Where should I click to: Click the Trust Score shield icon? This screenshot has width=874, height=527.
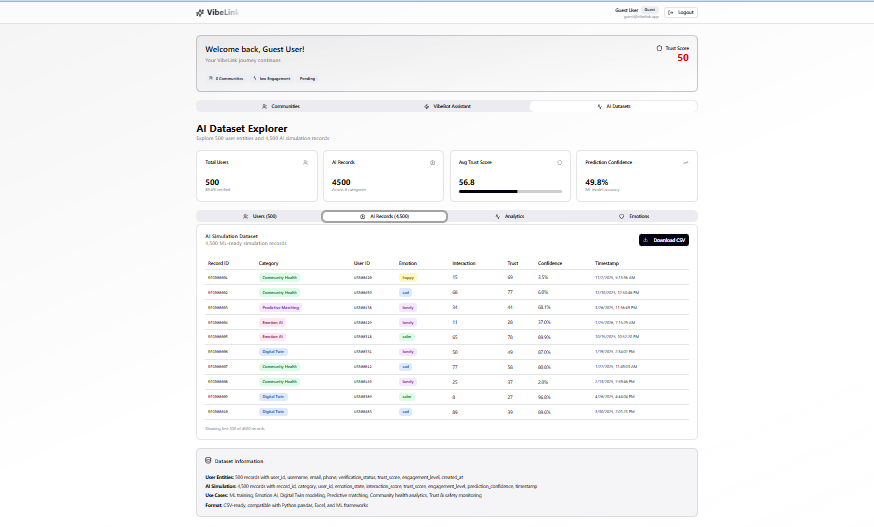click(x=659, y=48)
